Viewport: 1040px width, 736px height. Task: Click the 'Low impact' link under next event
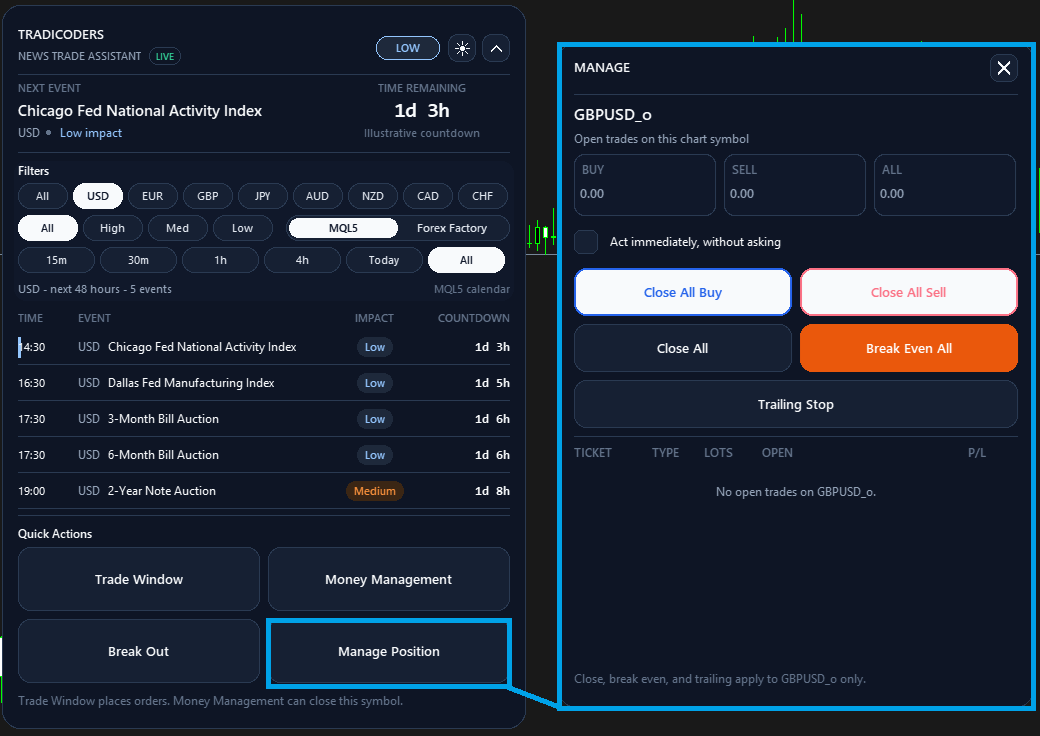click(91, 133)
